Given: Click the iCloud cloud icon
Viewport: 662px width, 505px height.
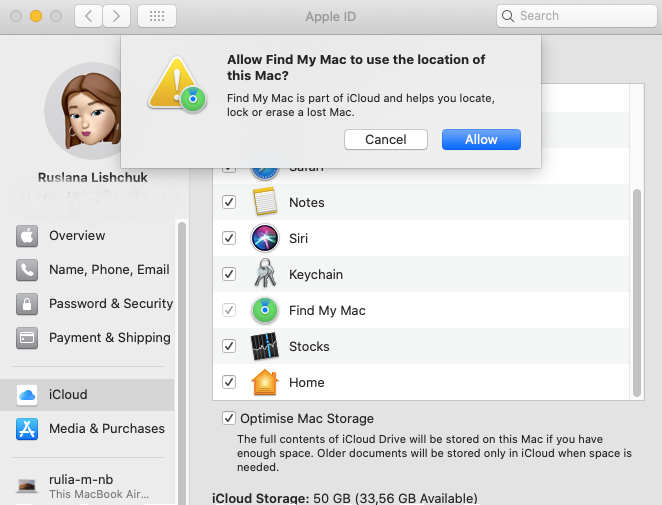Looking at the screenshot, I should (27, 395).
